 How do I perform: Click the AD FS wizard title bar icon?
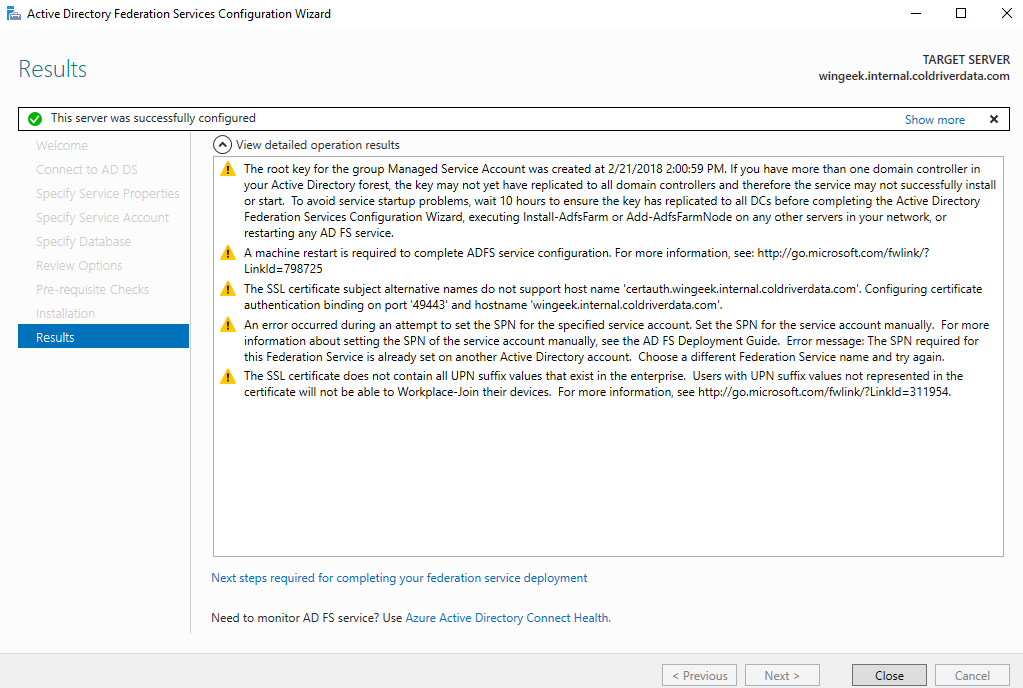[12, 14]
